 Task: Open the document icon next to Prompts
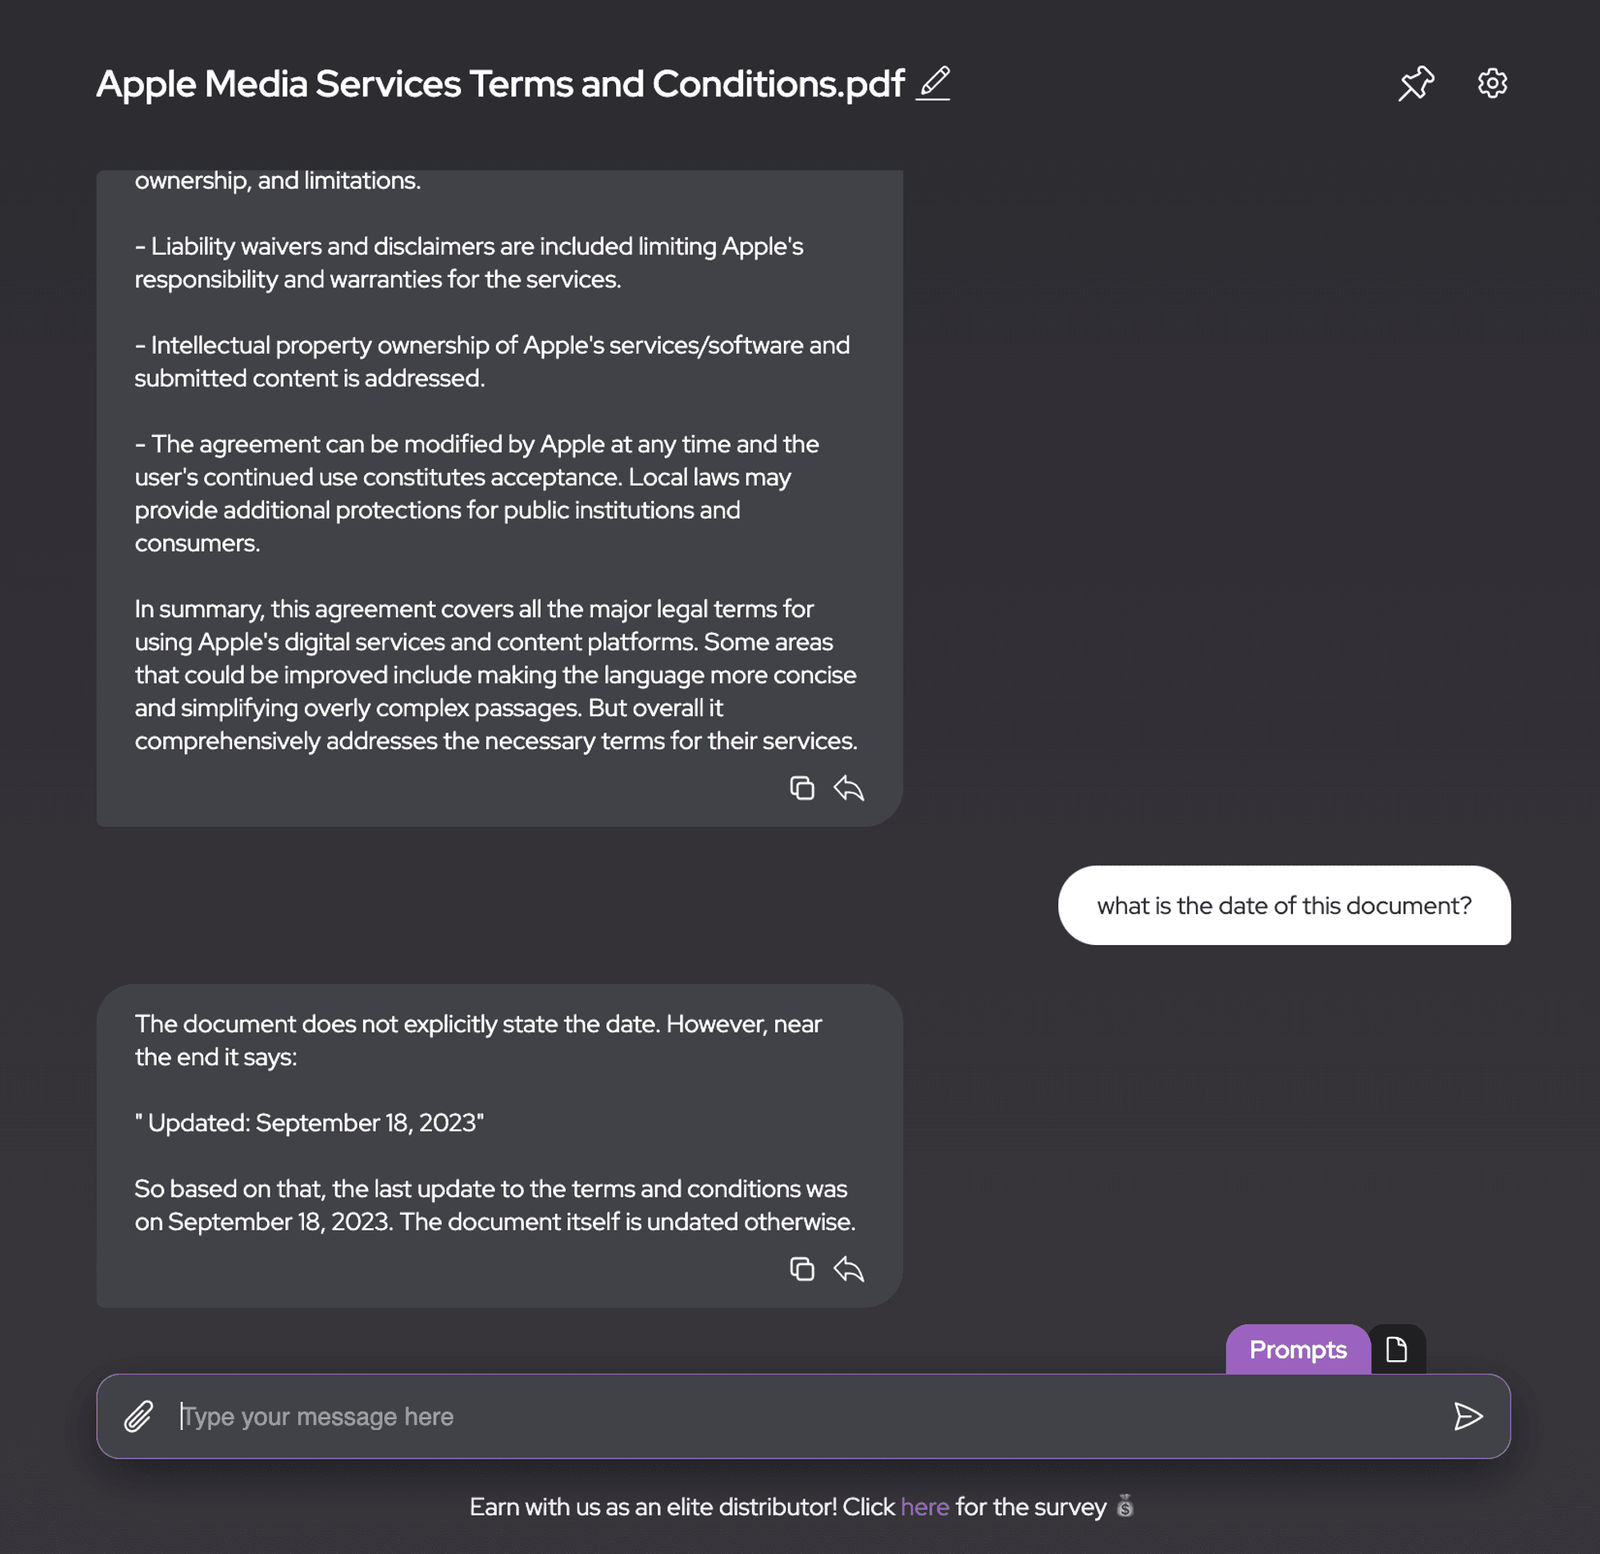(1397, 1349)
